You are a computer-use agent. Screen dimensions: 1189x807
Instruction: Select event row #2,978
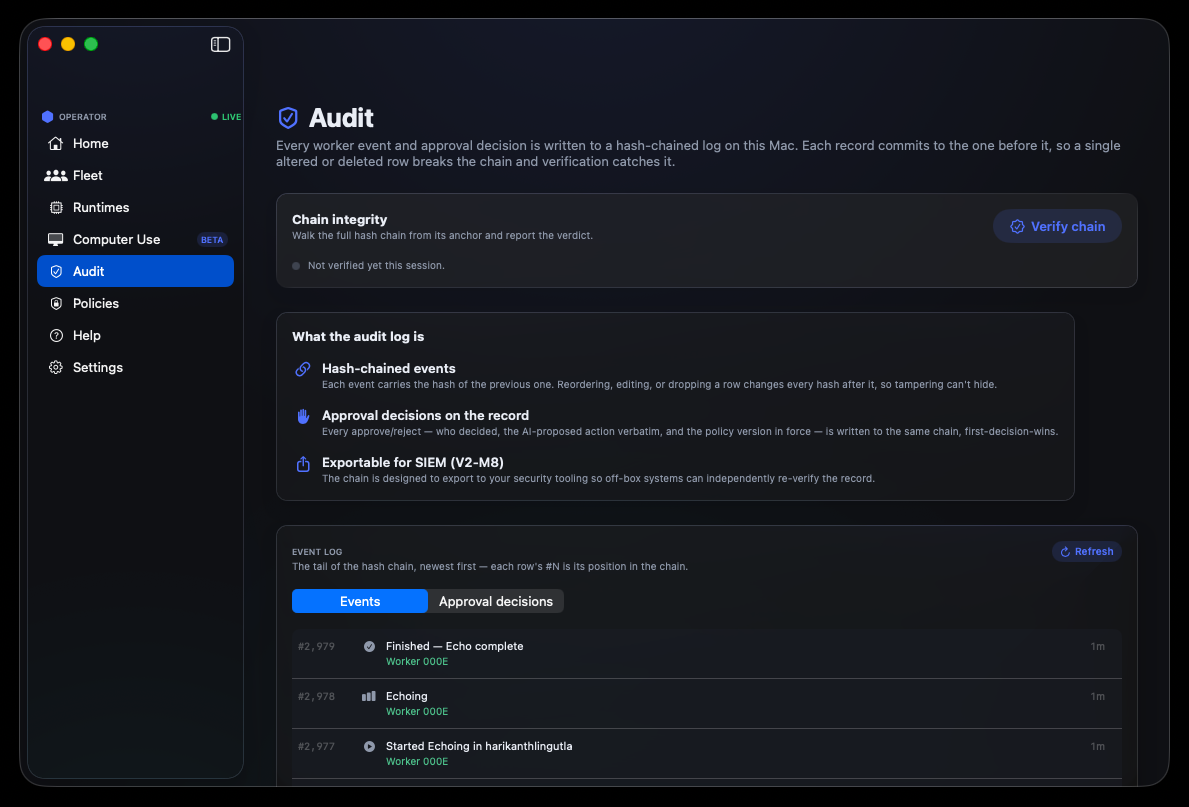pos(707,704)
